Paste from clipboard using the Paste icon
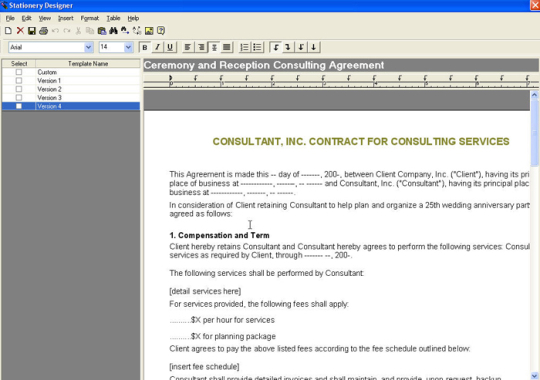The width and height of the screenshot is (540, 380). [102, 31]
